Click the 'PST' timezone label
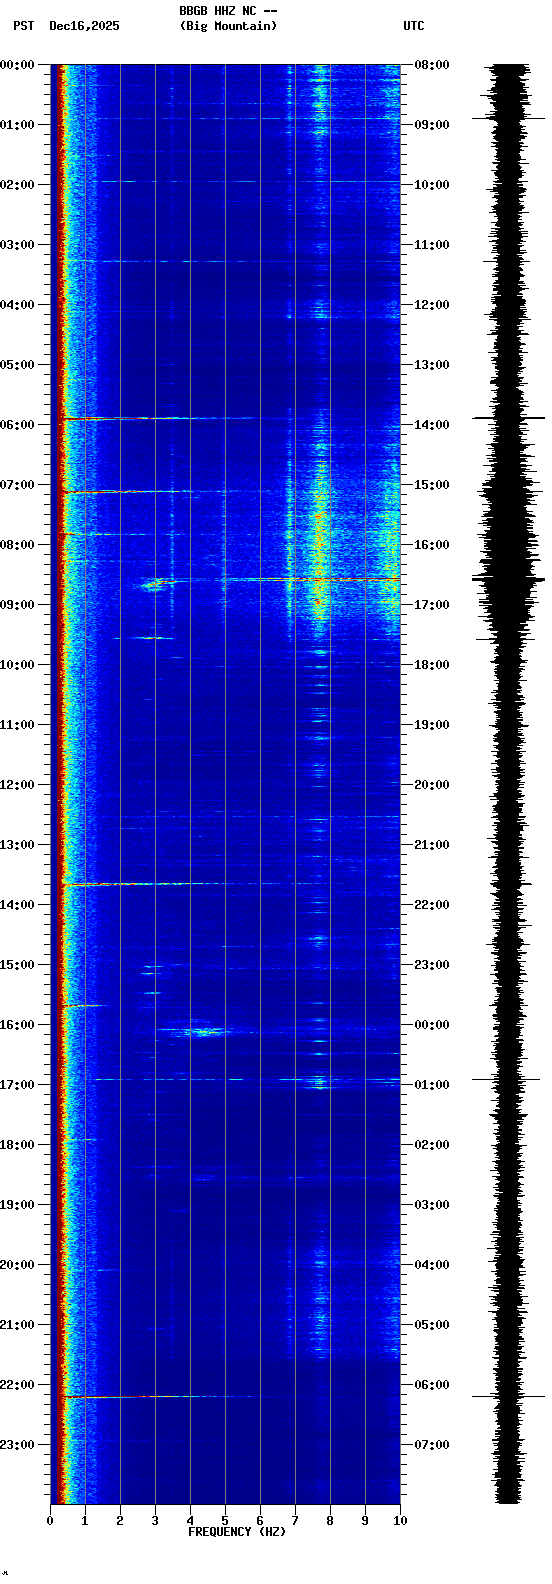This screenshot has width=552, height=1584. click(23, 26)
